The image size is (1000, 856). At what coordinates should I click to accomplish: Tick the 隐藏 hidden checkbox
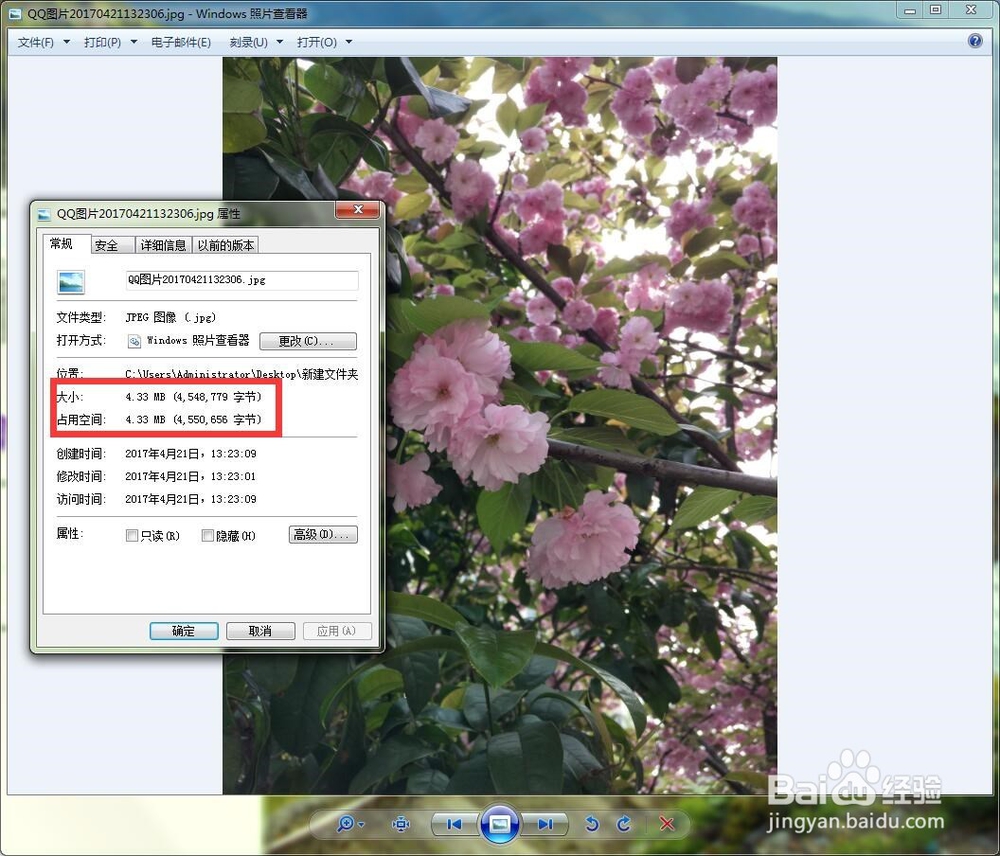208,536
